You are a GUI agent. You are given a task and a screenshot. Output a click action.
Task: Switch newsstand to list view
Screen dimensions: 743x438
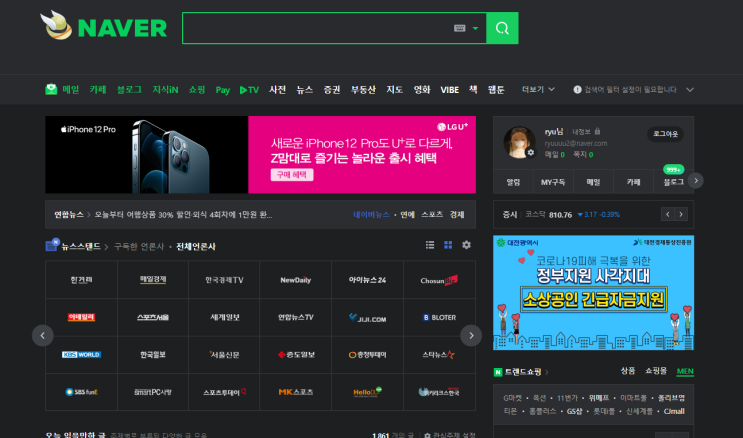click(x=430, y=245)
